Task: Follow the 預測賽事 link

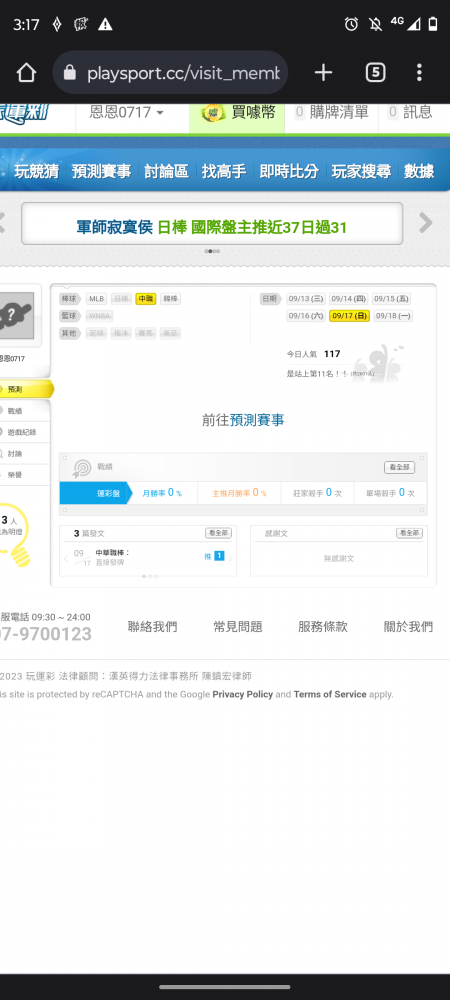Action: point(257,420)
